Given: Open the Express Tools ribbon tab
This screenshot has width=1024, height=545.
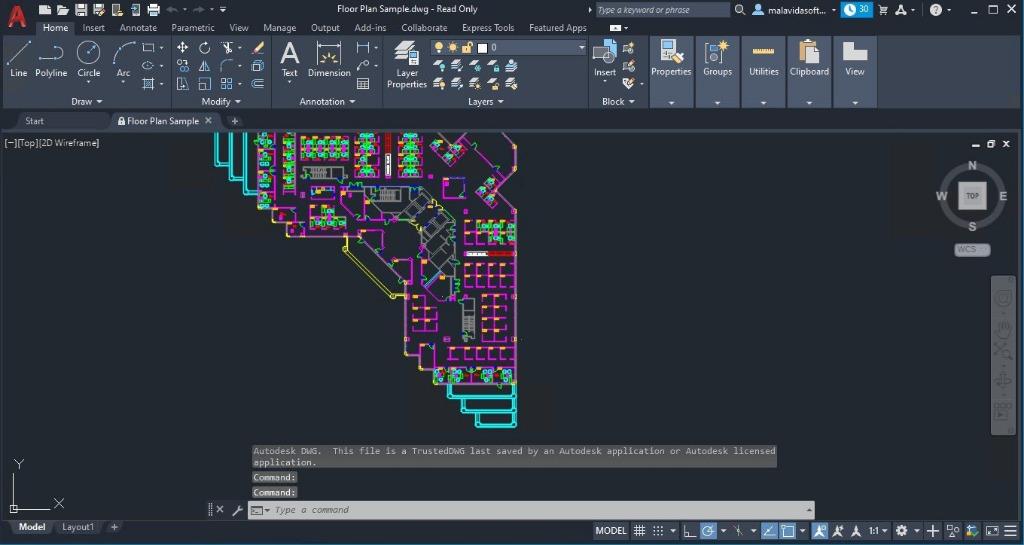Looking at the screenshot, I should [x=488, y=27].
